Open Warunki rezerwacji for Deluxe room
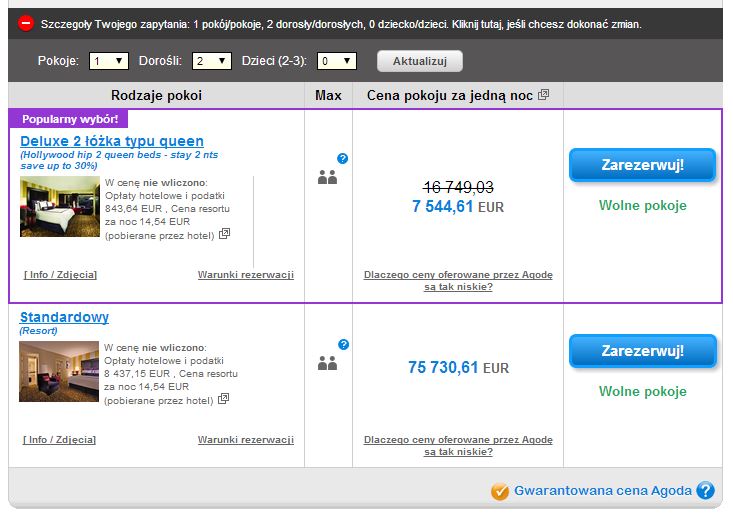733x517 pixels. tap(246, 275)
